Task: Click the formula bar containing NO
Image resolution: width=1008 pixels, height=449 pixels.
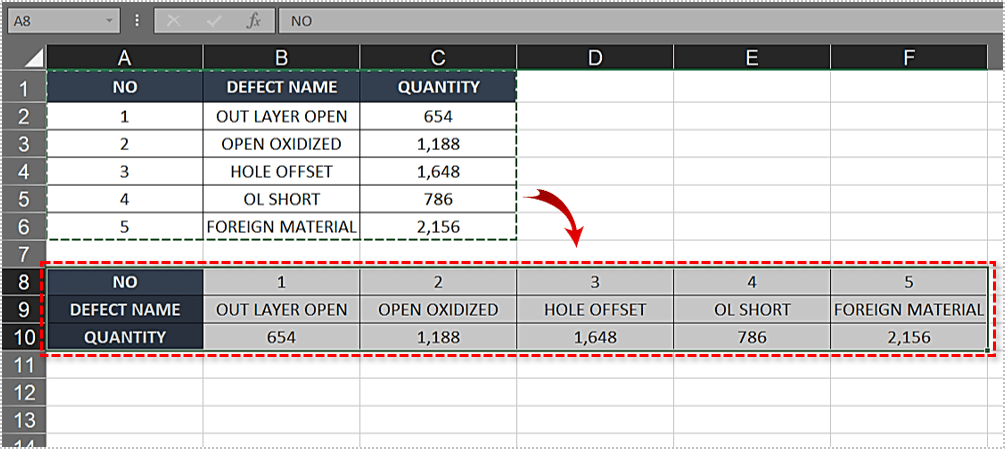Action: (640, 20)
